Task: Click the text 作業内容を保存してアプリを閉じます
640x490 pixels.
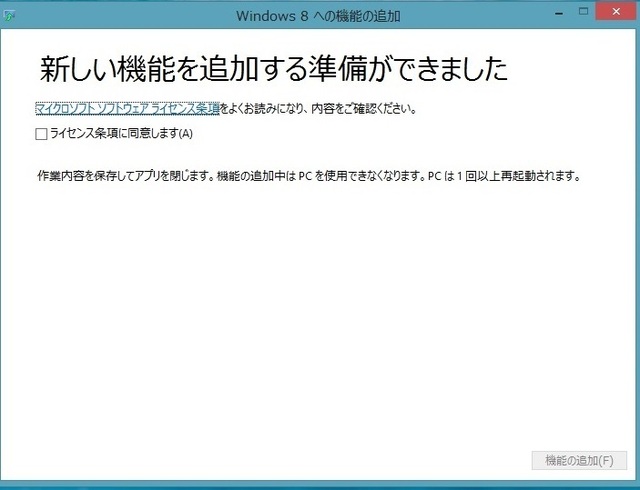Action: [x=126, y=176]
